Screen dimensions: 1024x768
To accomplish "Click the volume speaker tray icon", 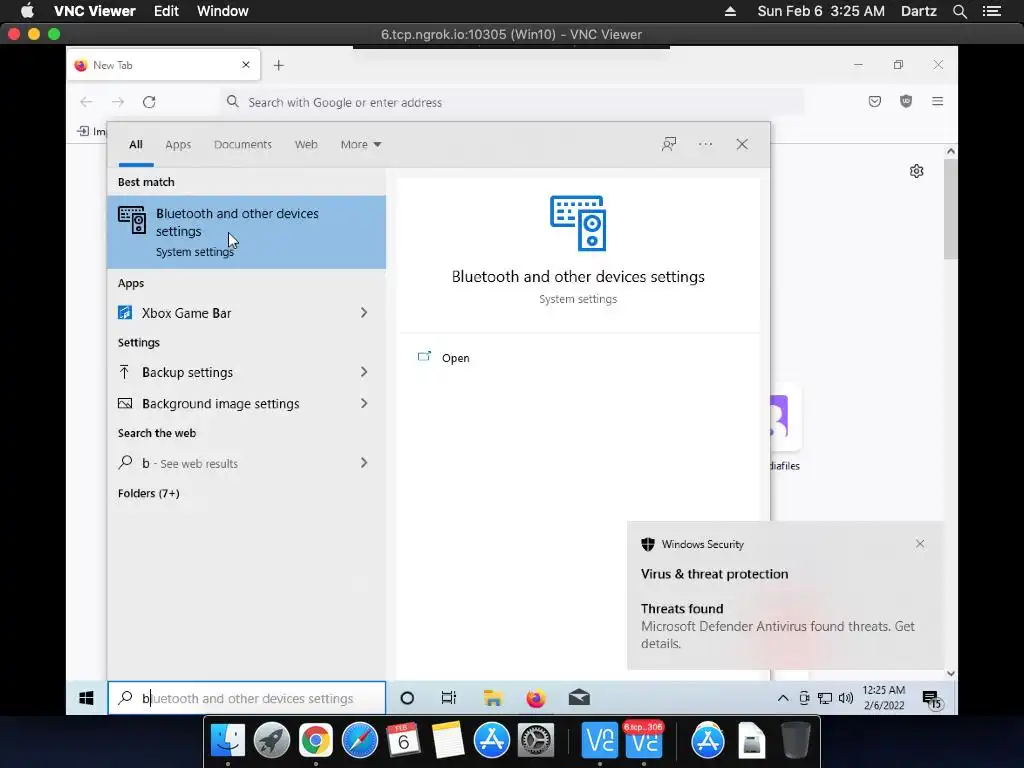I will pyautogui.click(x=846, y=698).
